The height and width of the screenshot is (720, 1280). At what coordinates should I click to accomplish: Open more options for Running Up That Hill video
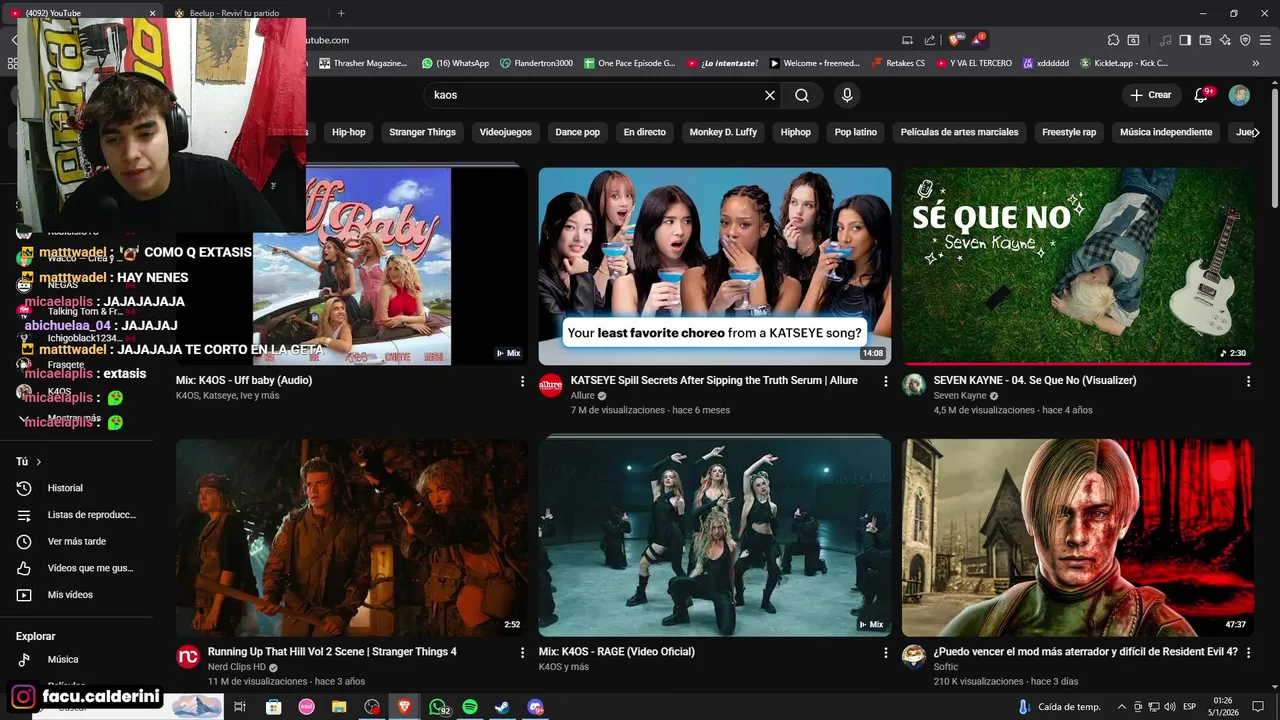coord(522,652)
